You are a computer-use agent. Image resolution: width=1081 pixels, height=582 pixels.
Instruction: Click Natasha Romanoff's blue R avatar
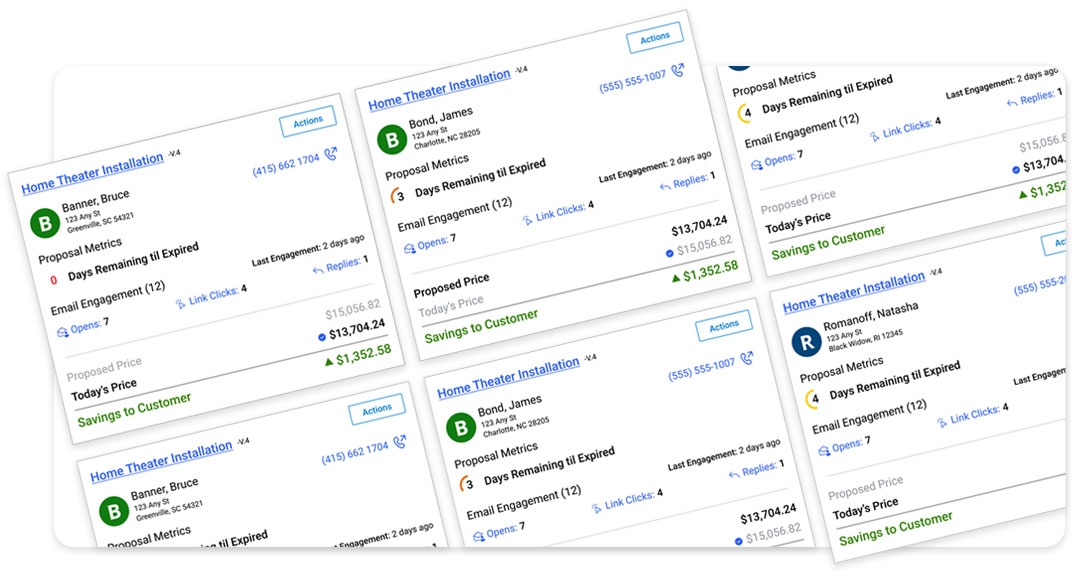pos(806,342)
